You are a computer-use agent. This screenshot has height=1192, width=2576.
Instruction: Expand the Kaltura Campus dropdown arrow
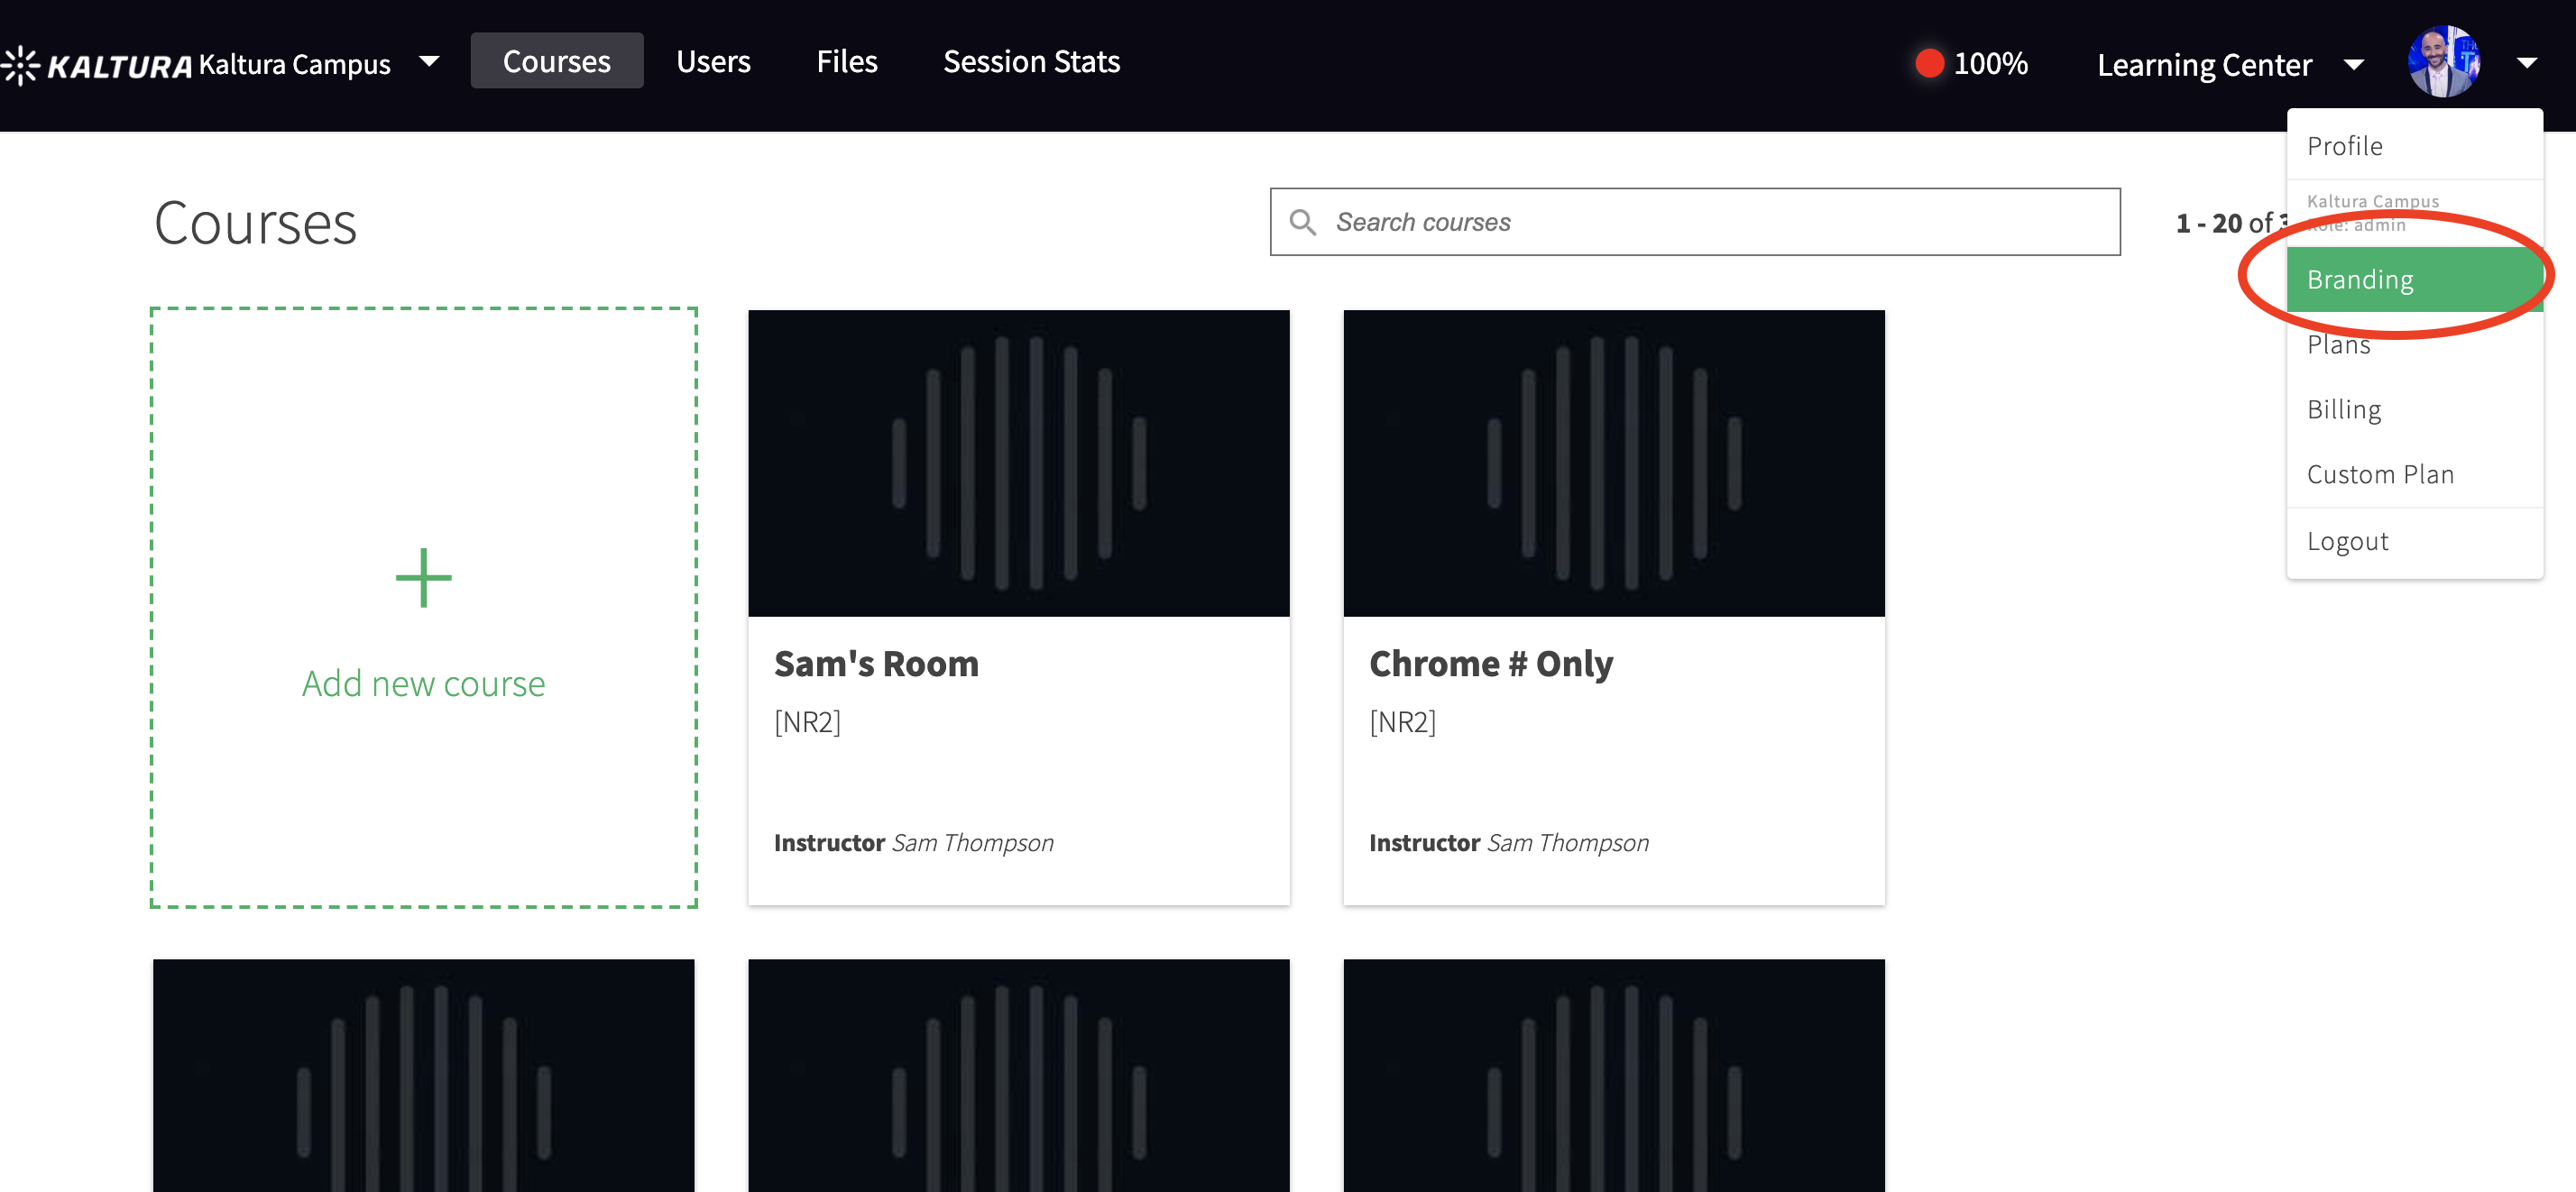429,62
